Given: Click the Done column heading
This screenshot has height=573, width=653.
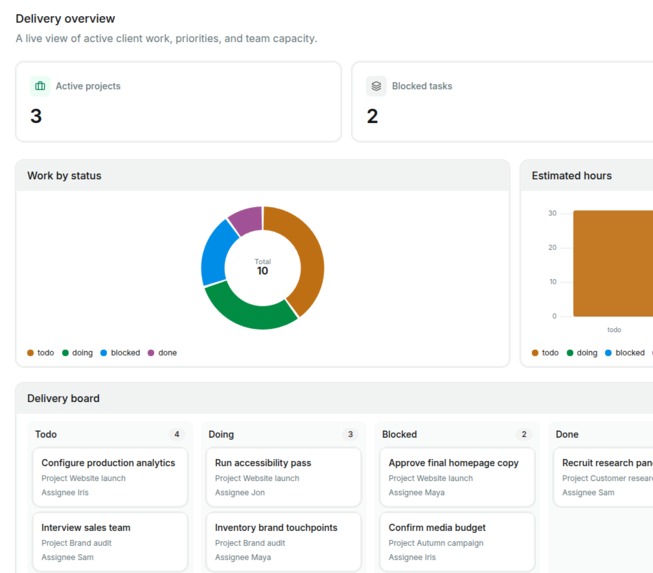Looking at the screenshot, I should pos(567,434).
